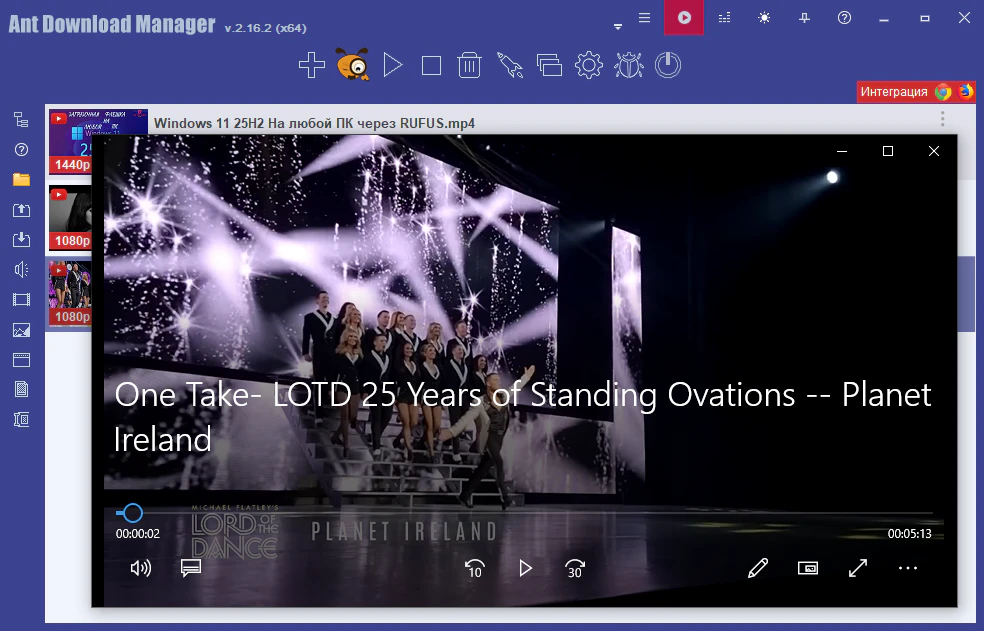Skip back 10 seconds in the player
The width and height of the screenshot is (984, 631).
pos(474,568)
